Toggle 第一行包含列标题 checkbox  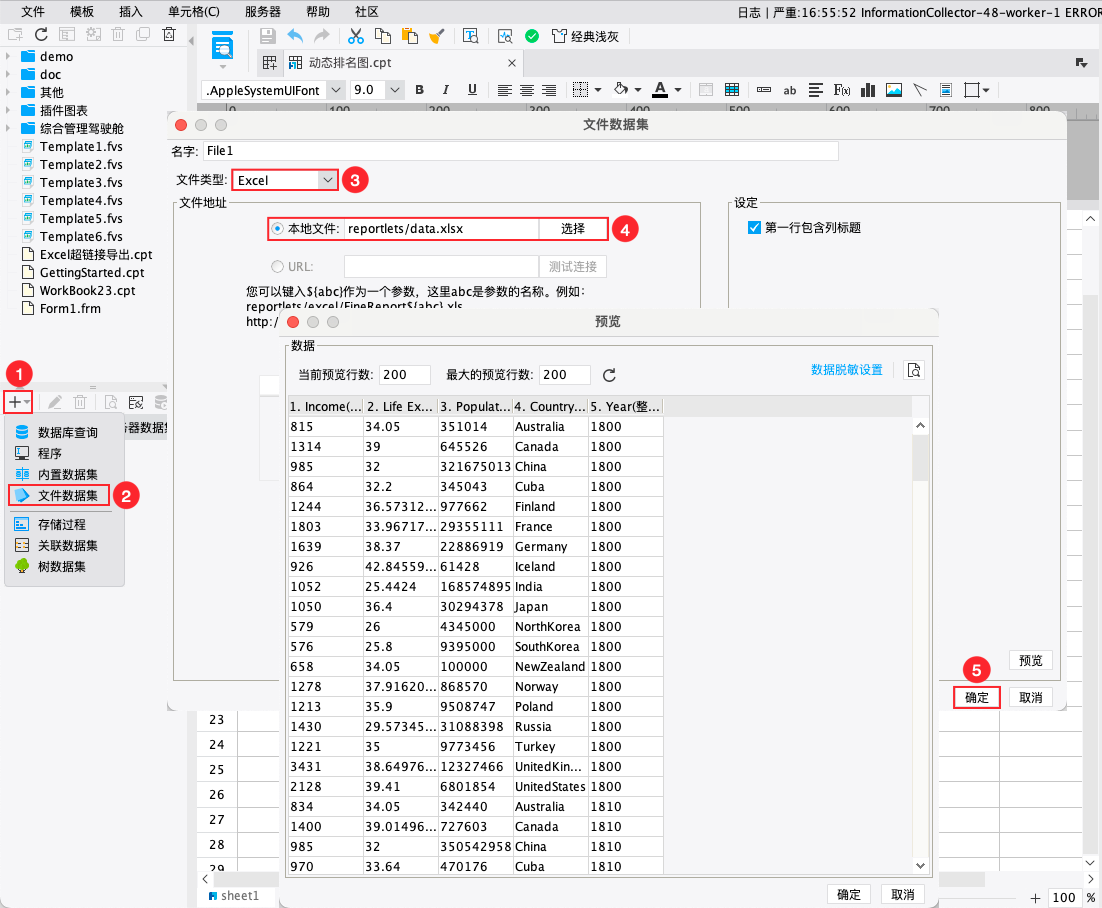tap(754, 228)
